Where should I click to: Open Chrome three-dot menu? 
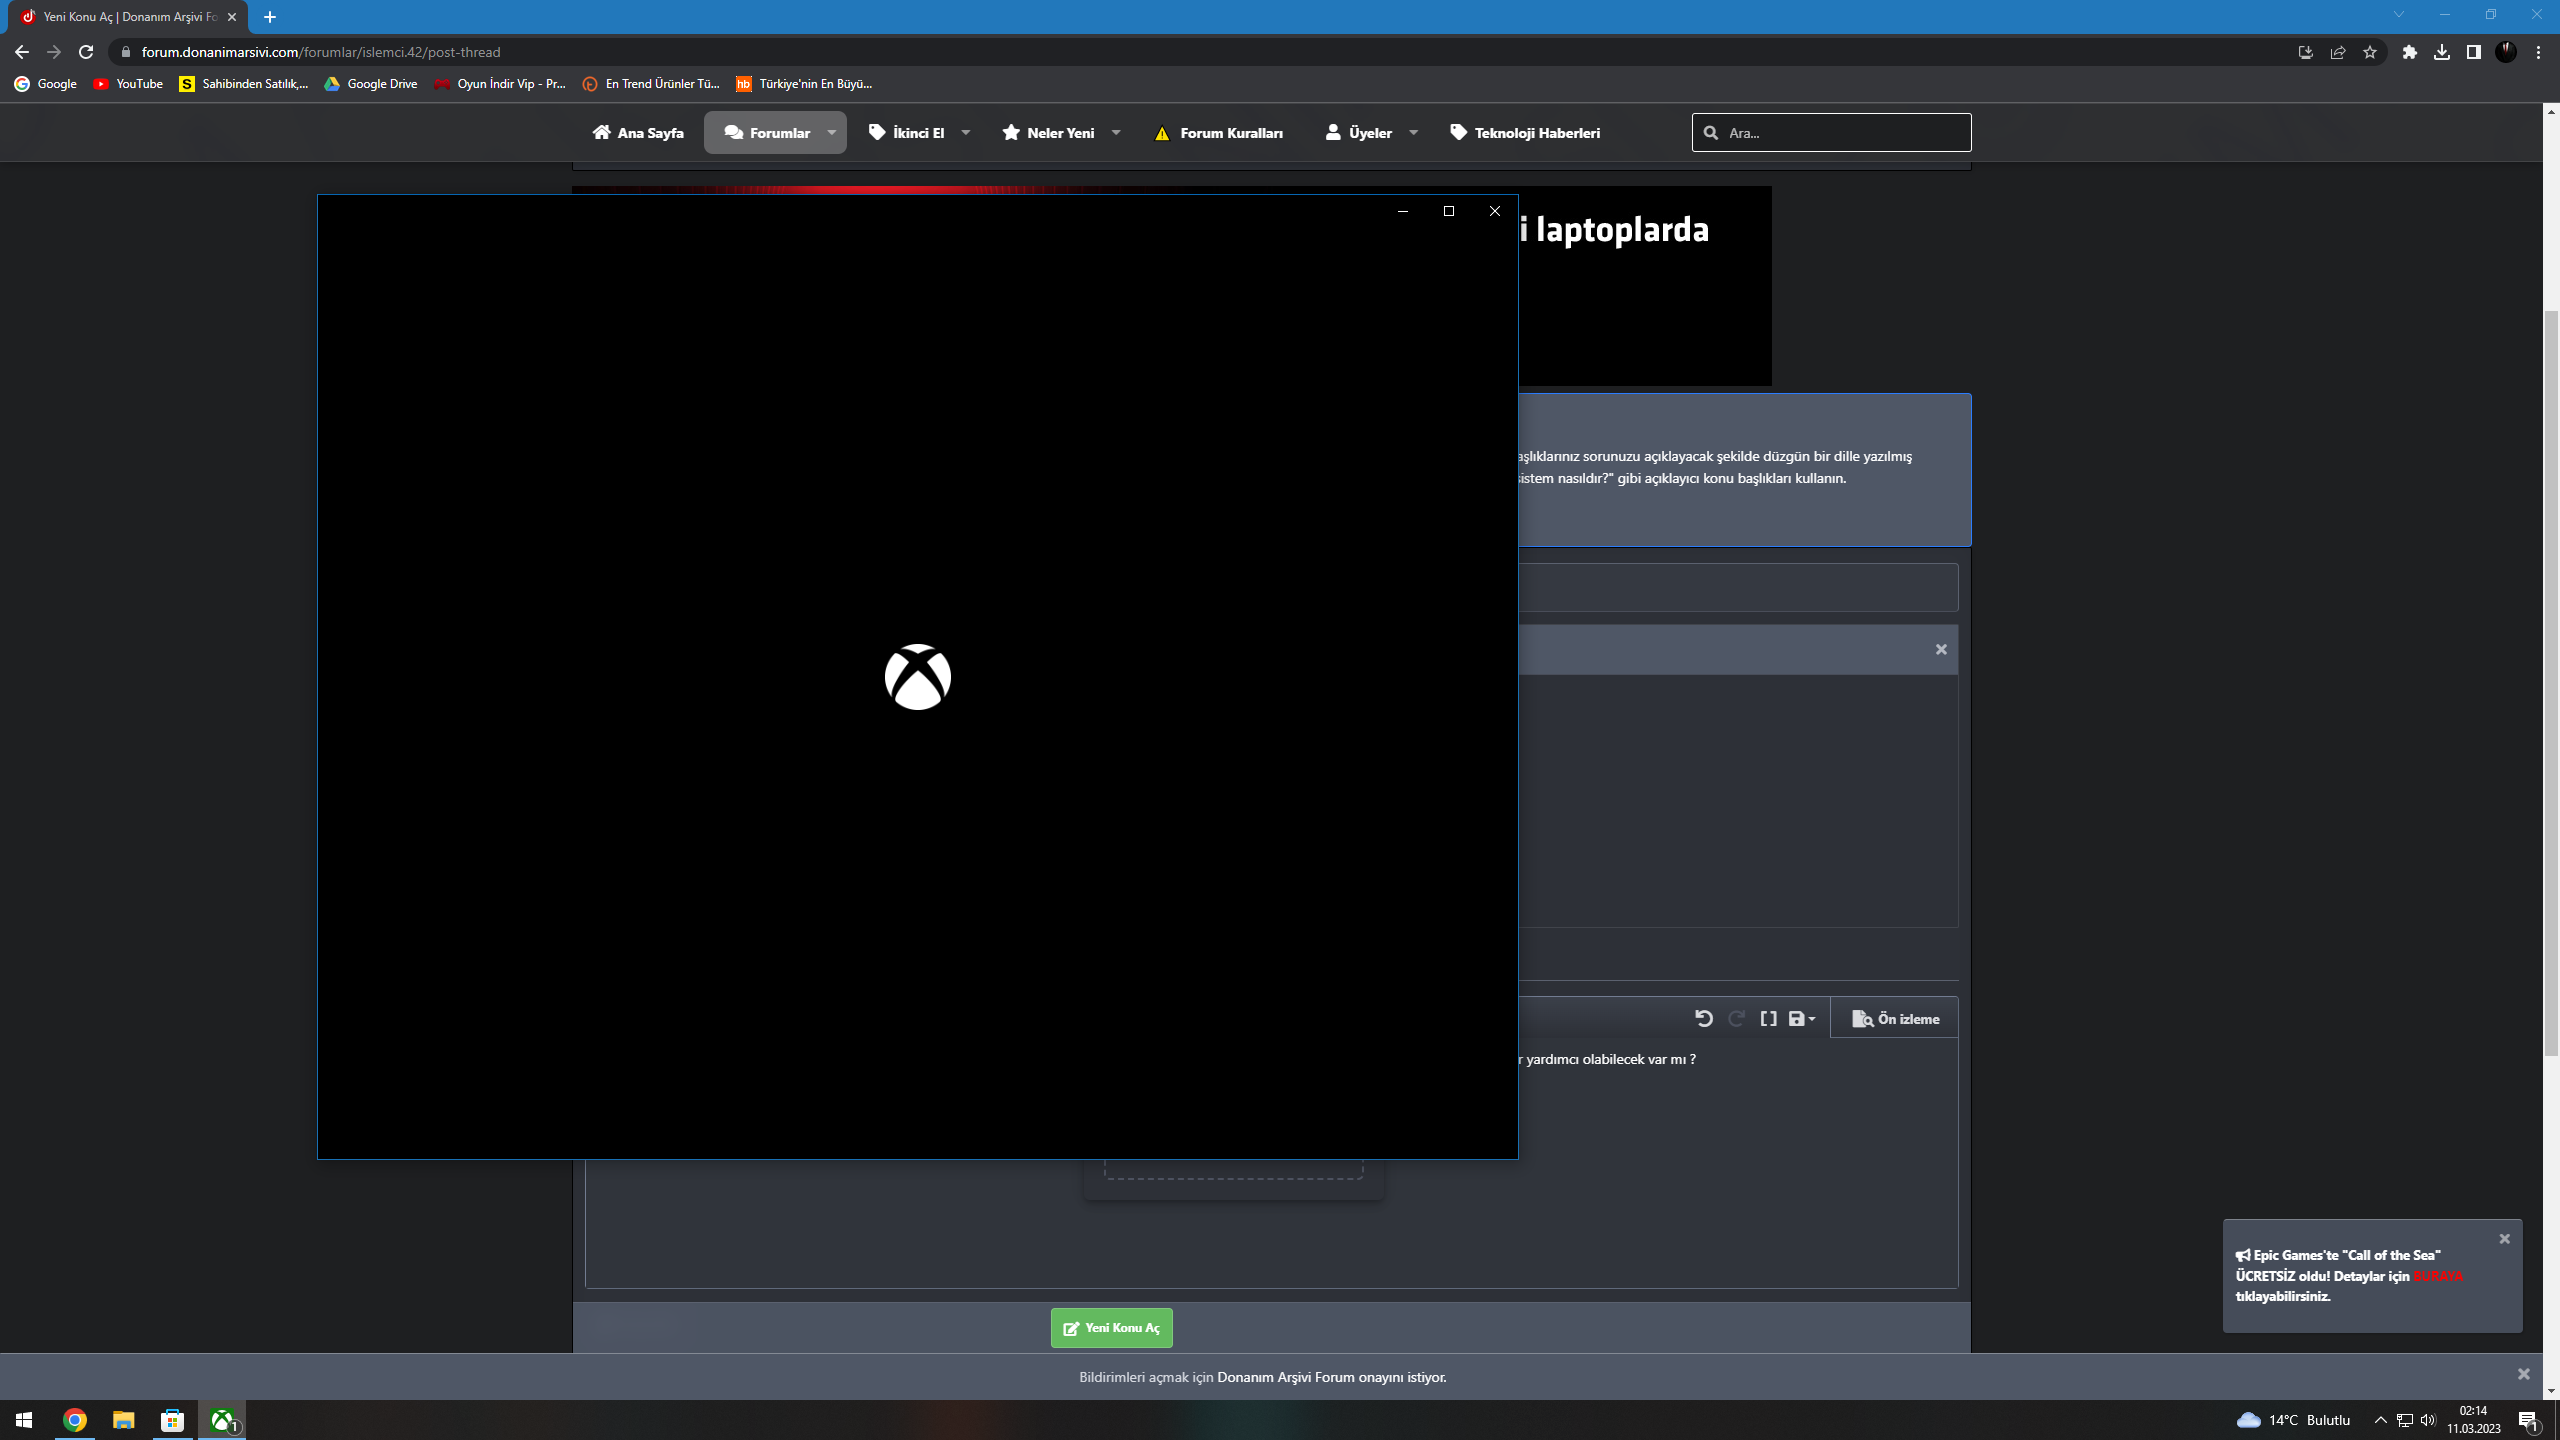click(x=2538, y=52)
